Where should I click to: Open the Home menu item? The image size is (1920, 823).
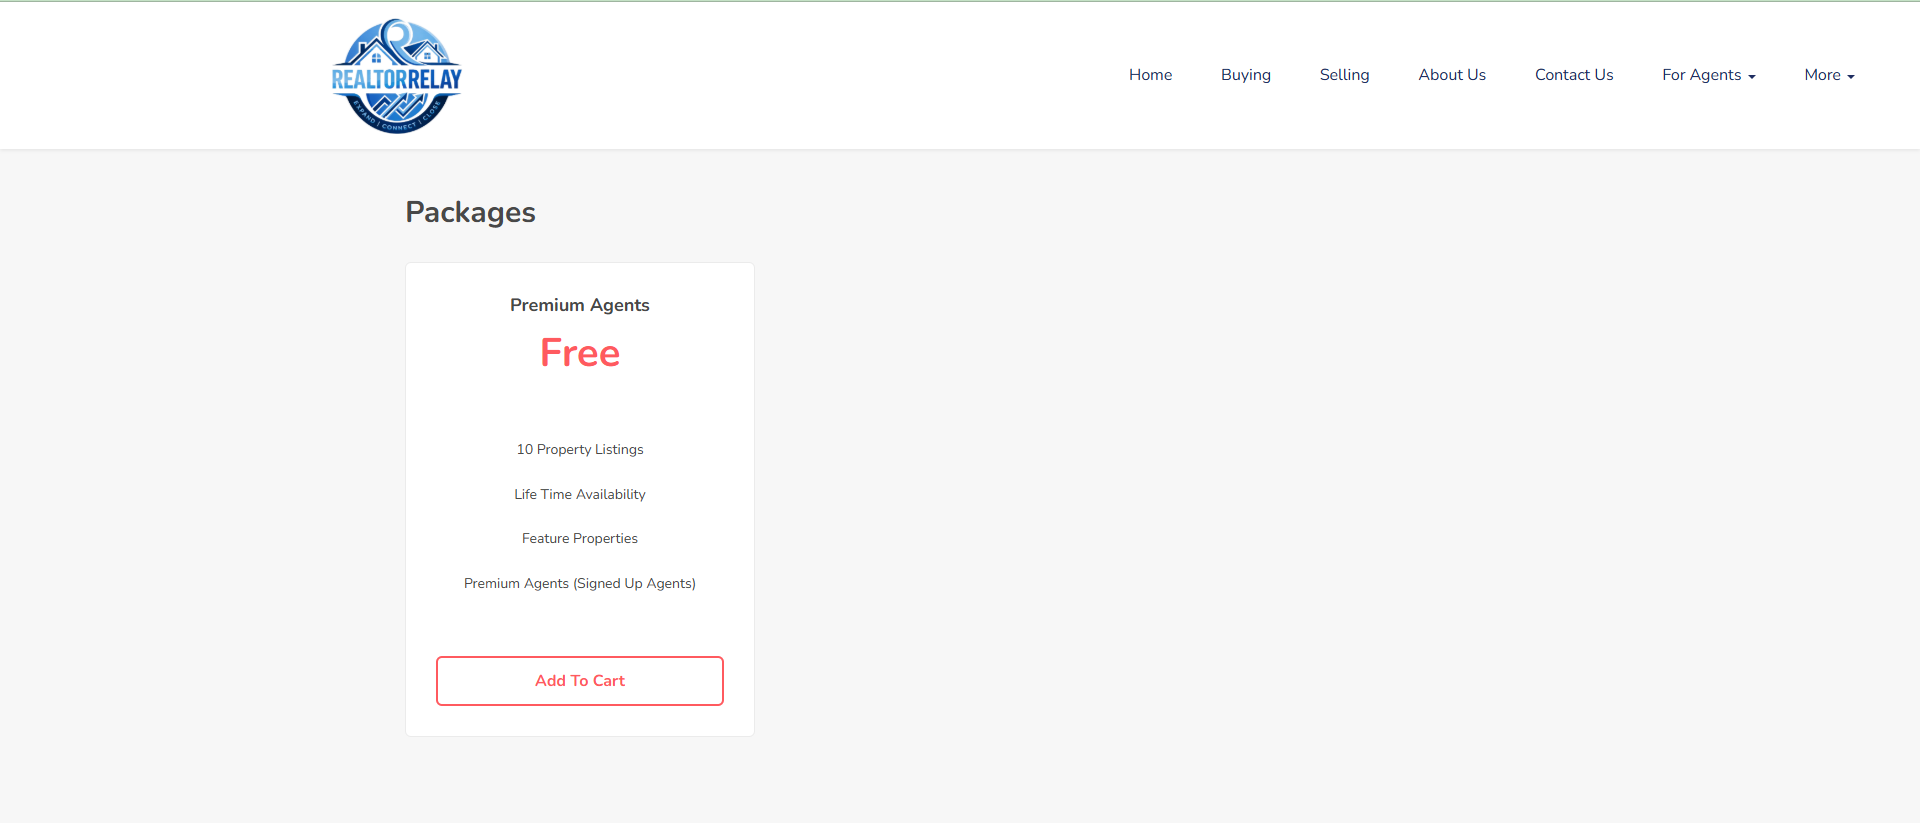(1150, 75)
